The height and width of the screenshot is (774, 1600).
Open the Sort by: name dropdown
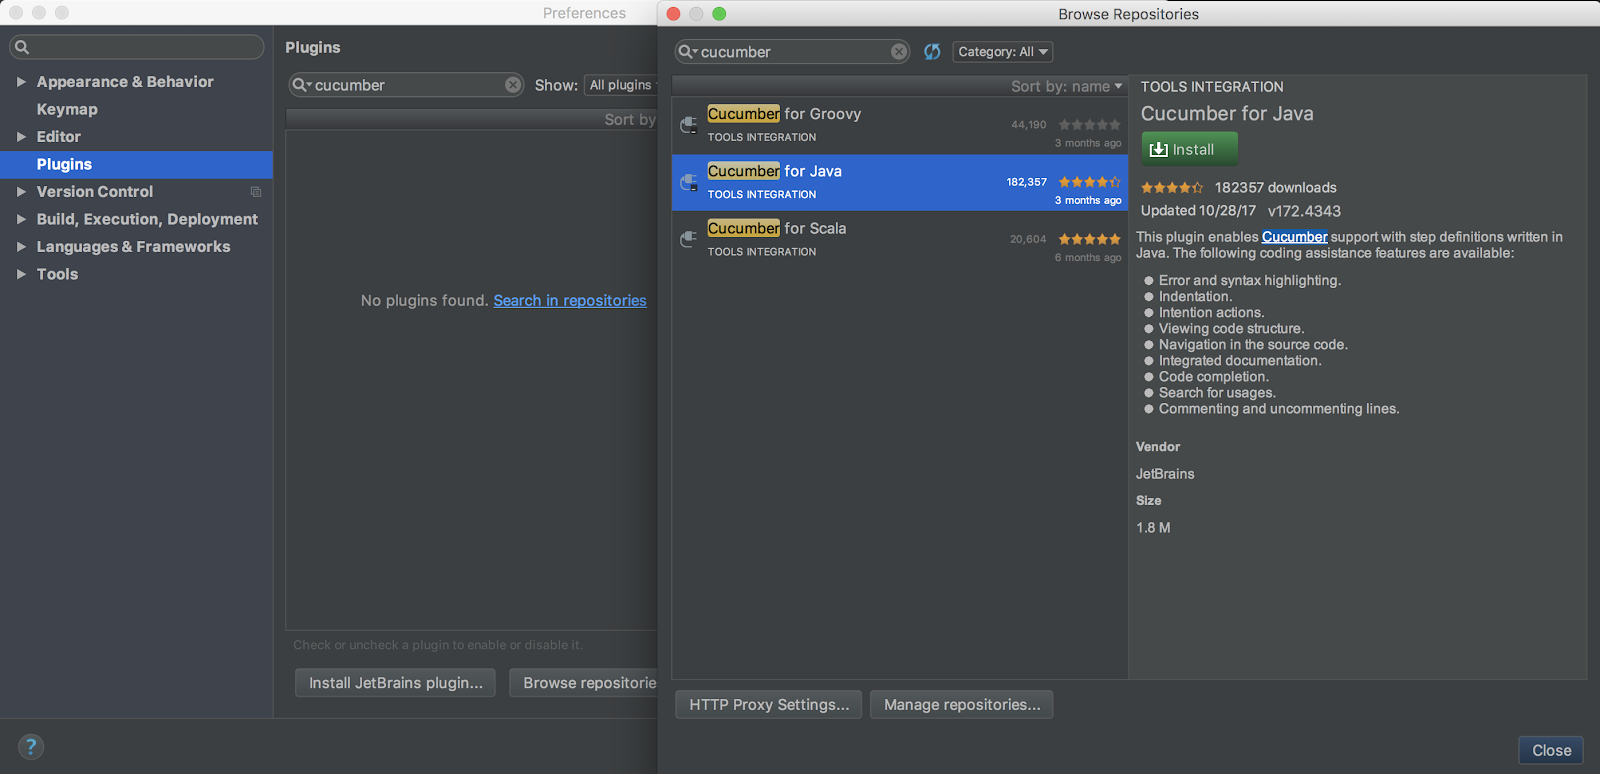1066,87
